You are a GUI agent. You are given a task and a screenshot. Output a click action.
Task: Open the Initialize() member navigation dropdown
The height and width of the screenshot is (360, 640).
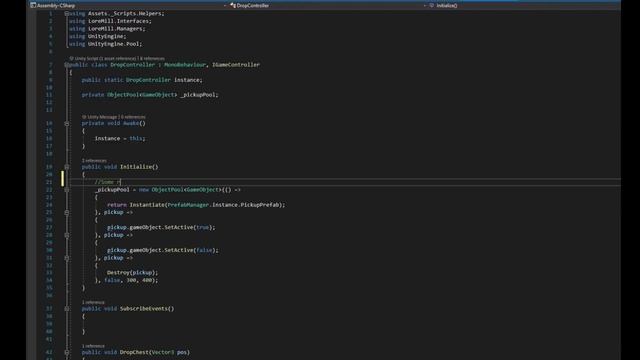point(524,5)
